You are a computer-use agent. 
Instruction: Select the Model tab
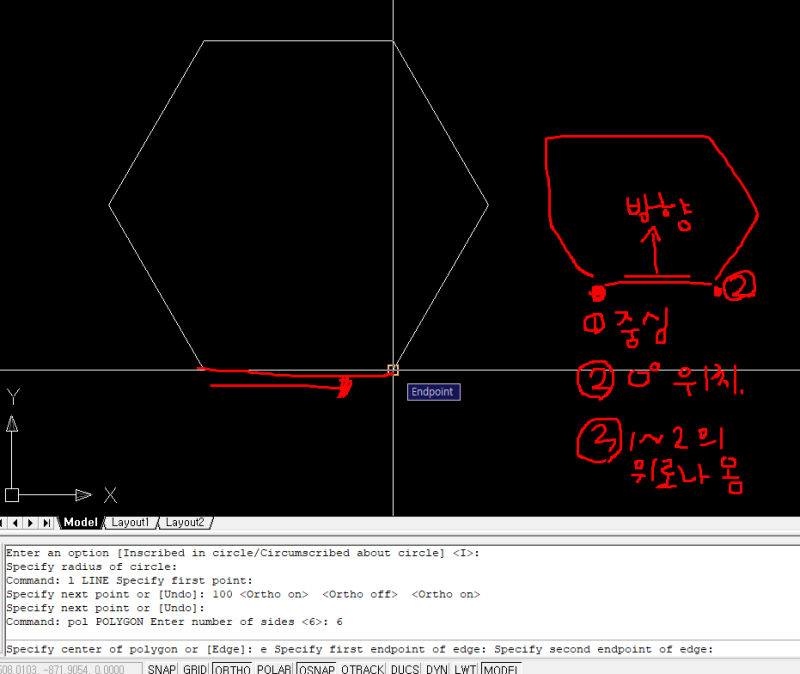(80, 521)
